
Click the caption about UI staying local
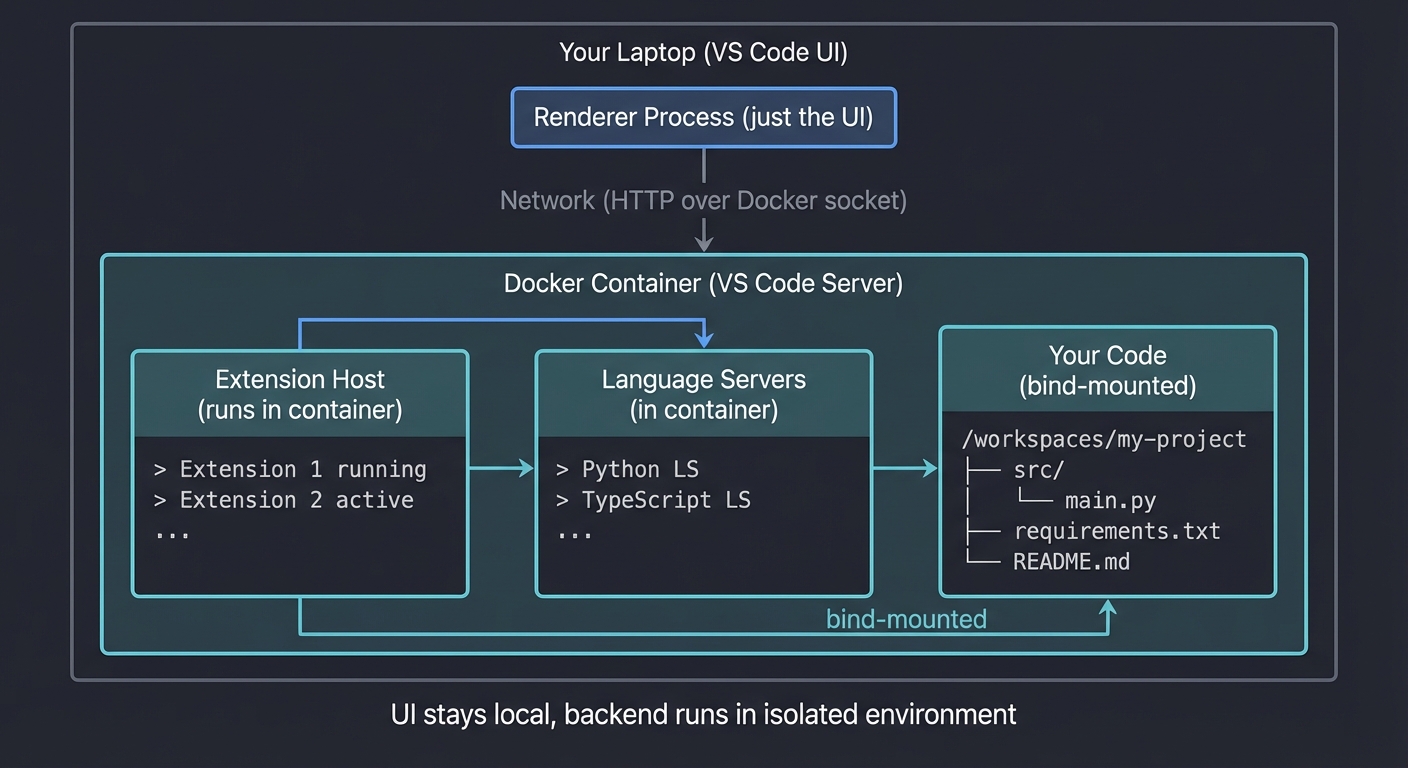pyautogui.click(x=703, y=714)
